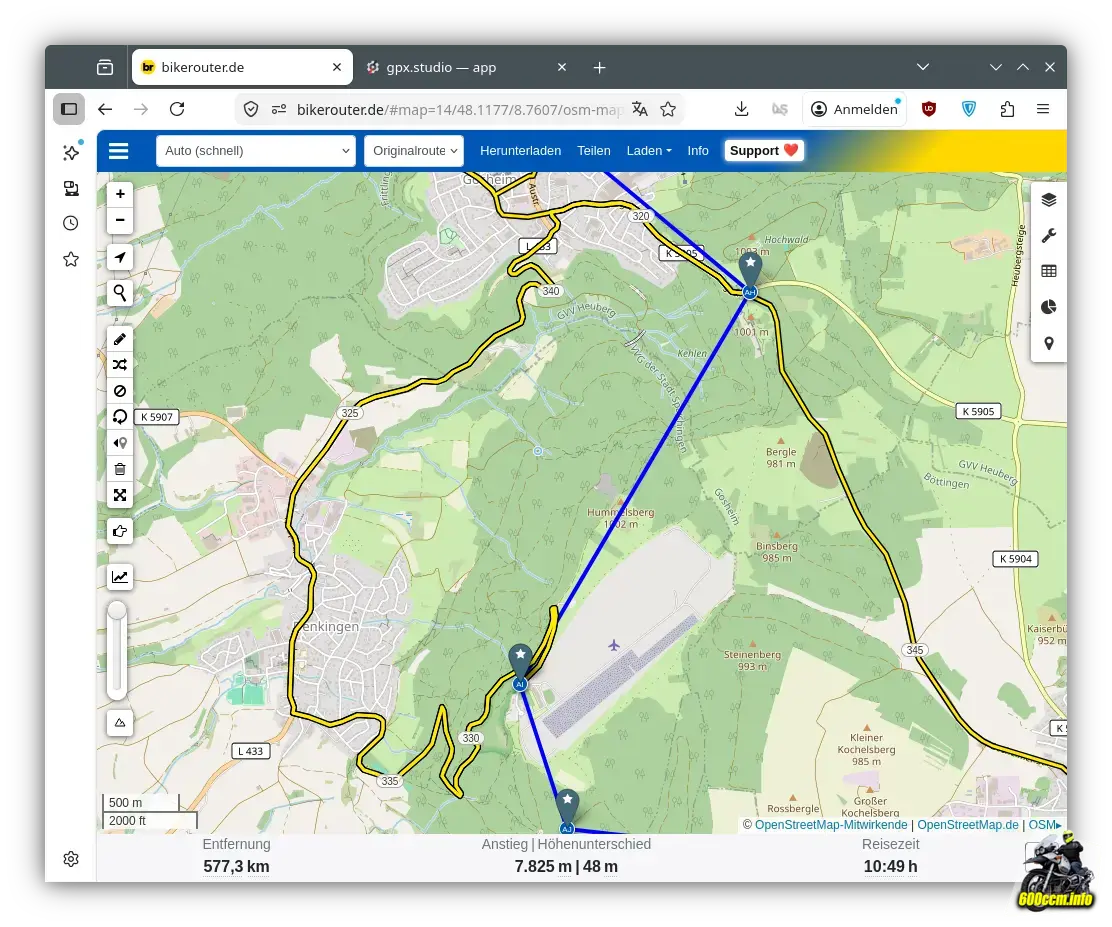Image resolution: width=1112 pixels, height=927 pixels.
Task: Click the route opacity slider handle
Action: coord(118,611)
